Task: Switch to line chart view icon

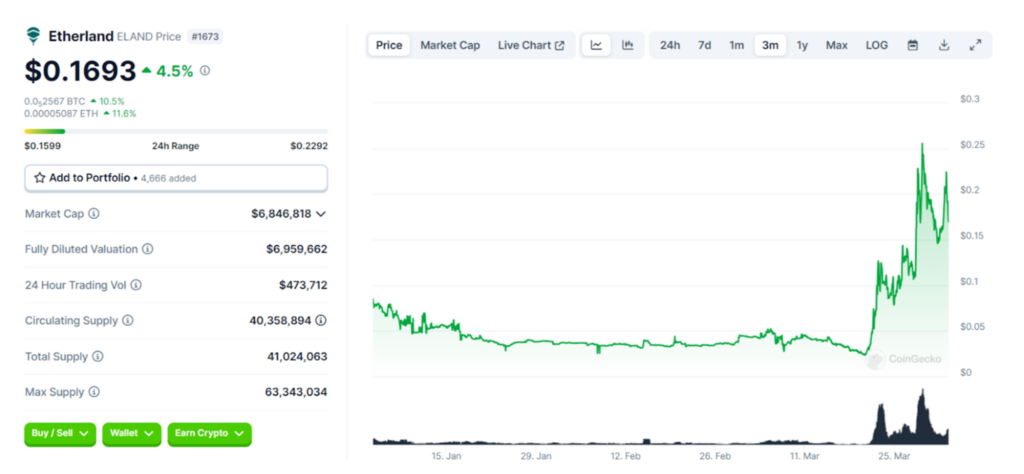Action: point(596,45)
